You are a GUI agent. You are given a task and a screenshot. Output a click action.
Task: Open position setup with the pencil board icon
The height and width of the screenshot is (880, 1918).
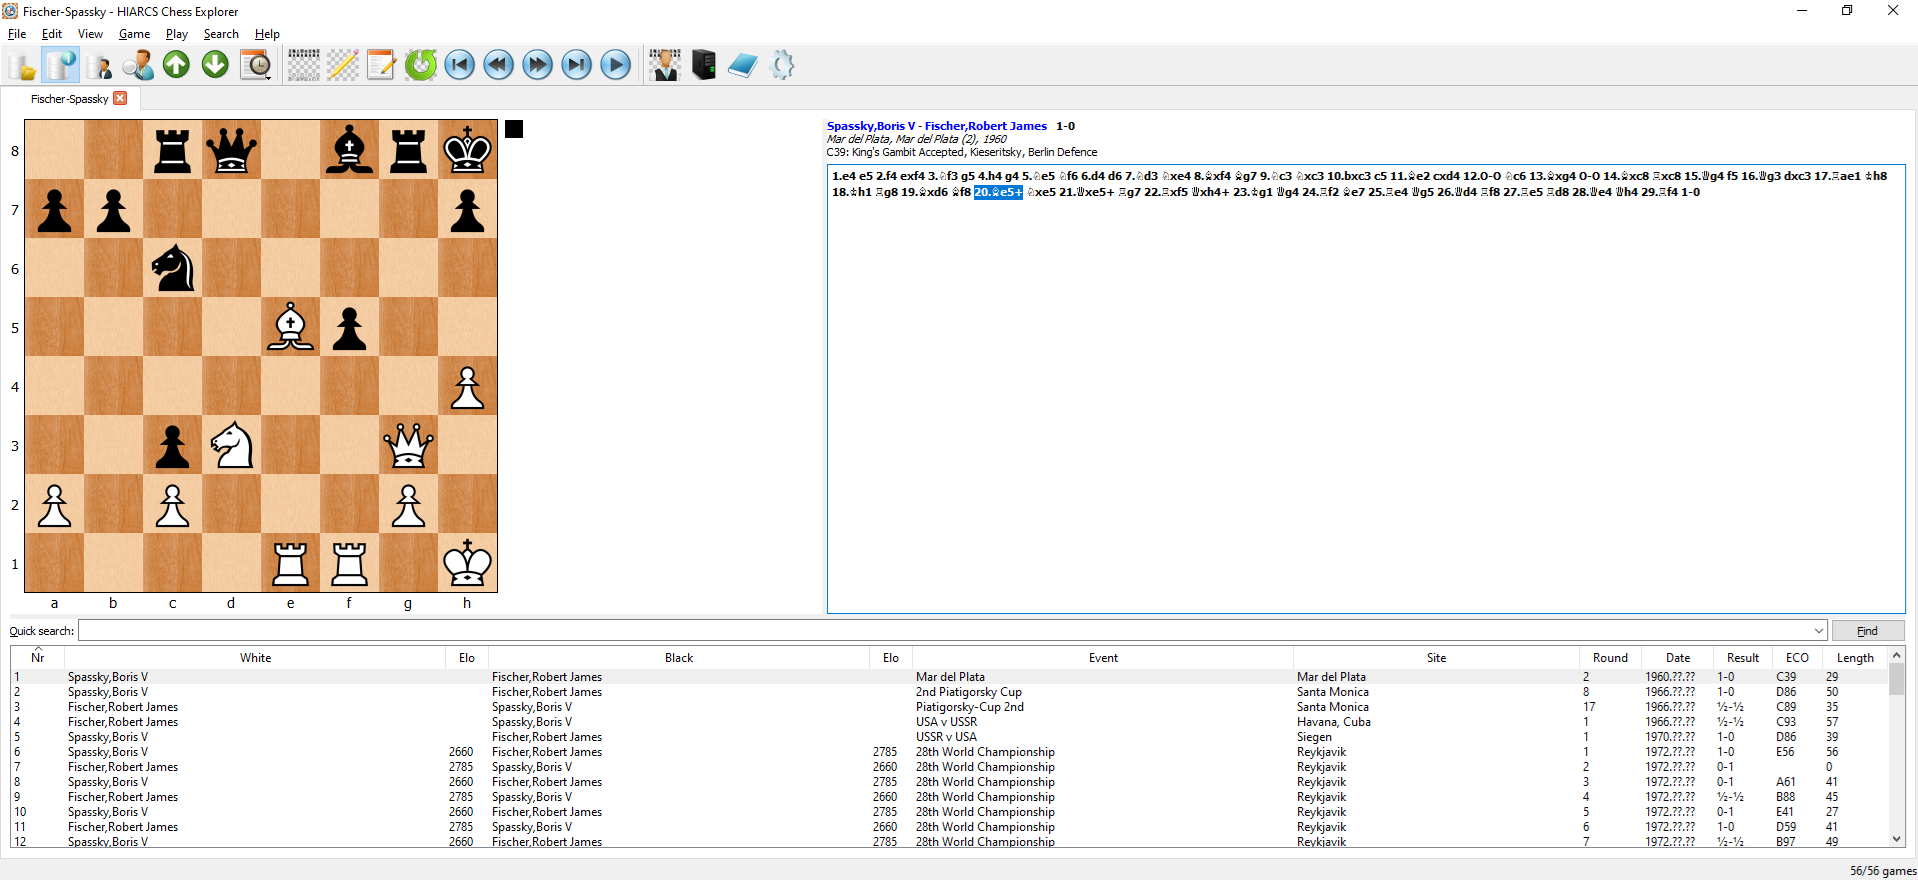[x=343, y=66]
